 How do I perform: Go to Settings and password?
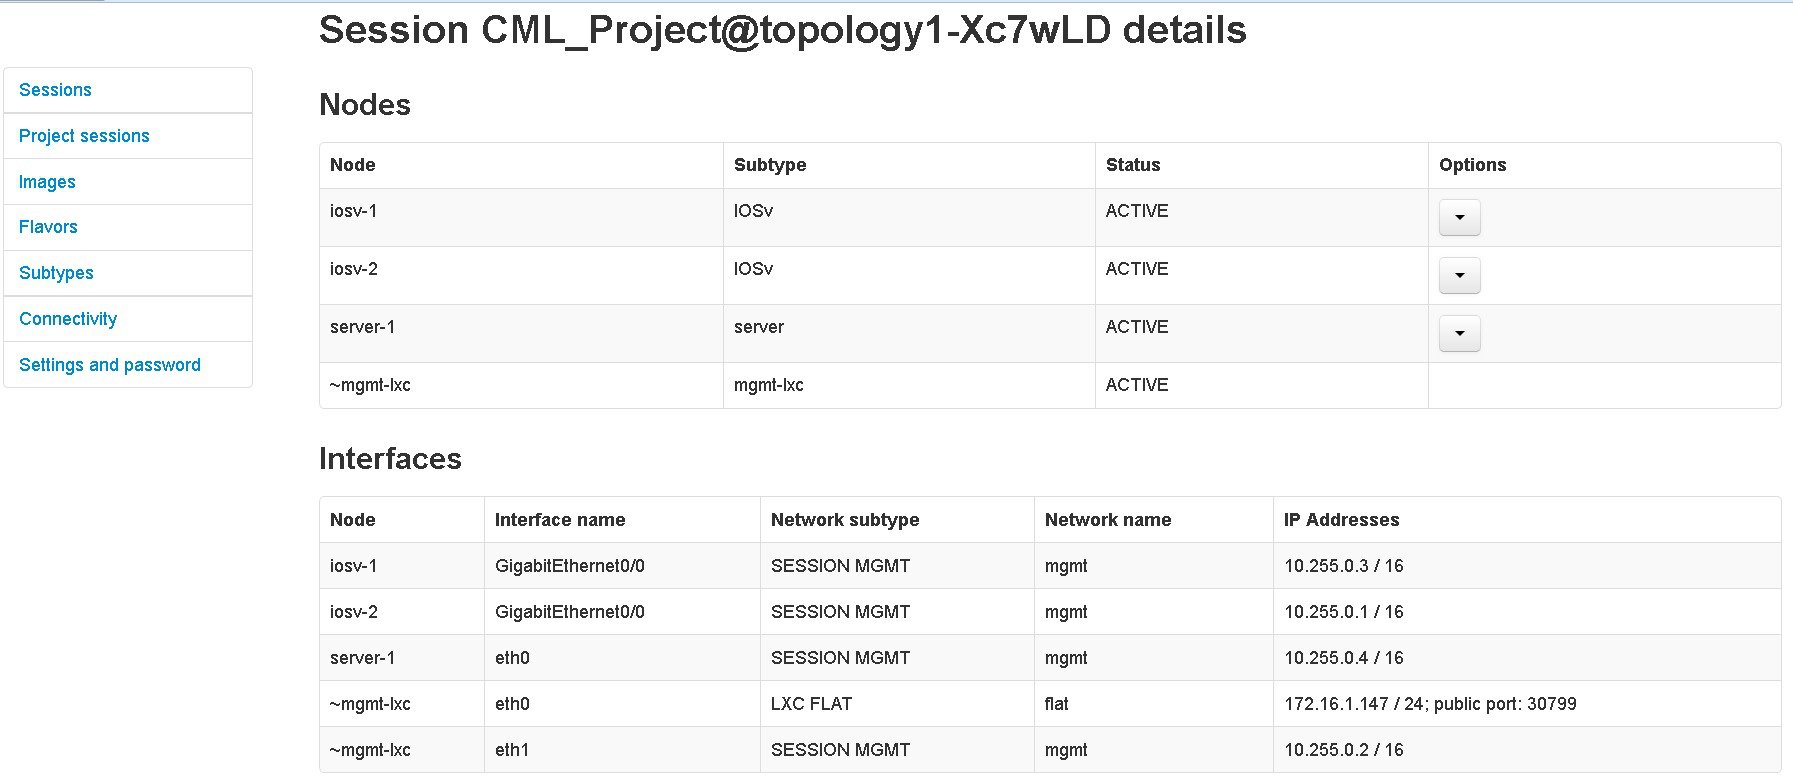point(110,365)
